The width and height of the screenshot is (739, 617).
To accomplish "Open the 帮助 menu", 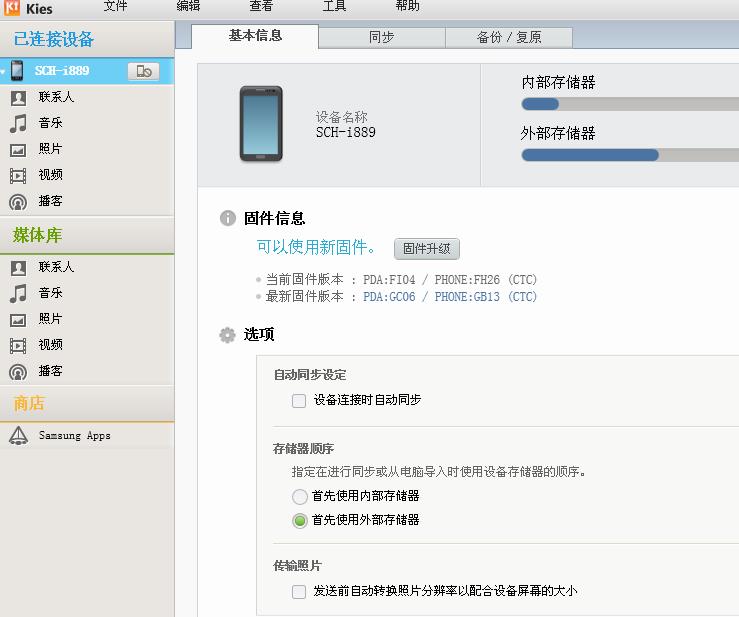I will point(408,6).
